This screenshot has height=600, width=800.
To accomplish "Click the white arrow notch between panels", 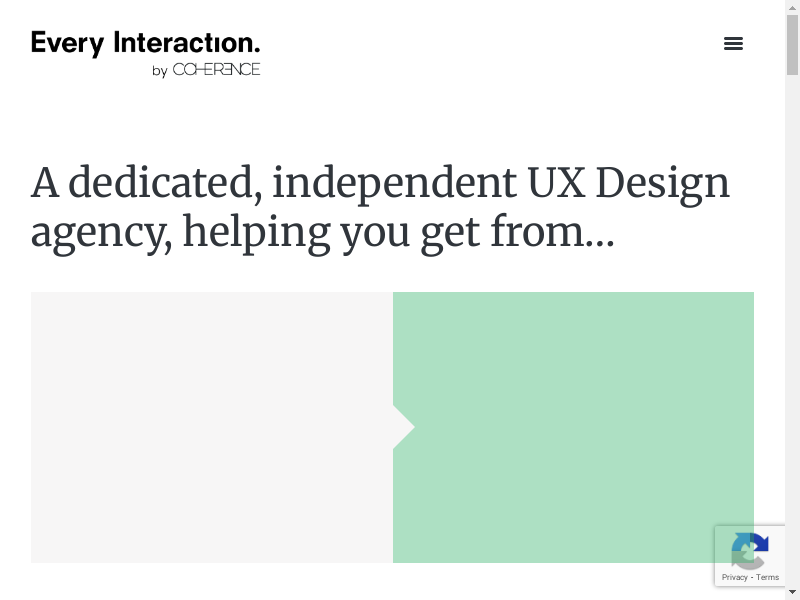I will click(404, 427).
